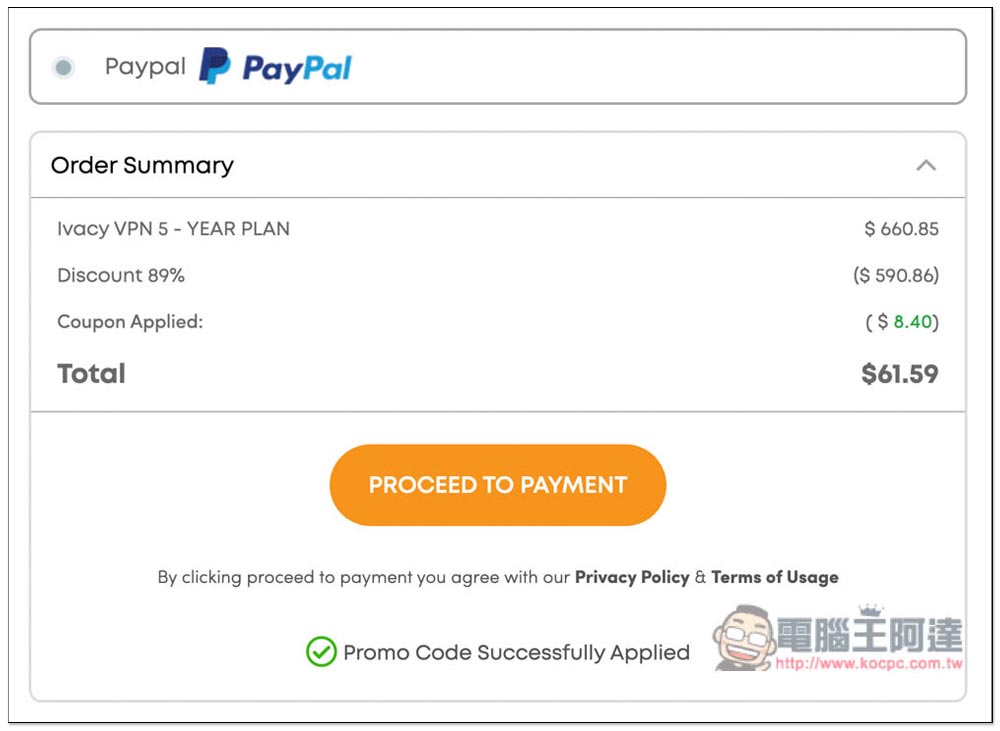Click the ($ 590.86) discount amount
The image size is (1000, 731).
tap(896, 275)
